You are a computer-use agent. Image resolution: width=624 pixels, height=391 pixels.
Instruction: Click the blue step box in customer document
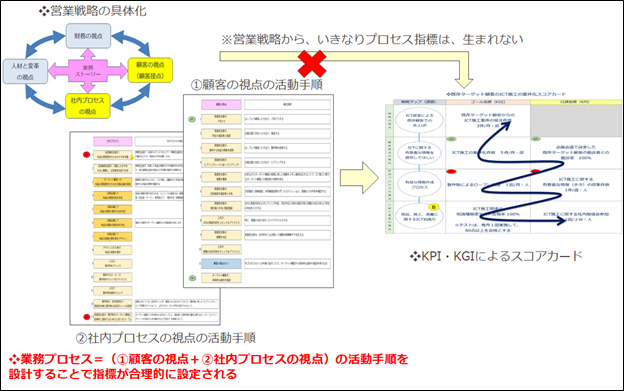coord(221,263)
